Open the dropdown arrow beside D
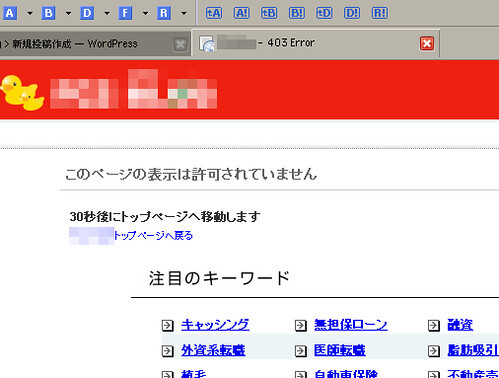 tap(107, 14)
